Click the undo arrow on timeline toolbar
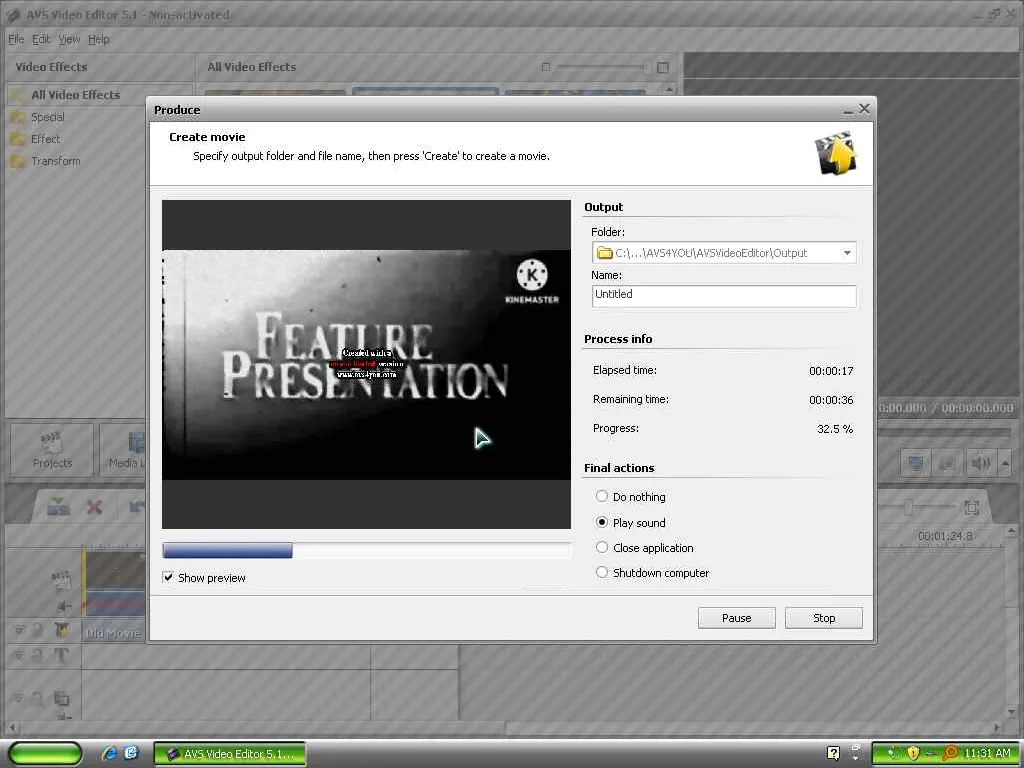Screen dimensions: 1024x768 tap(136, 507)
